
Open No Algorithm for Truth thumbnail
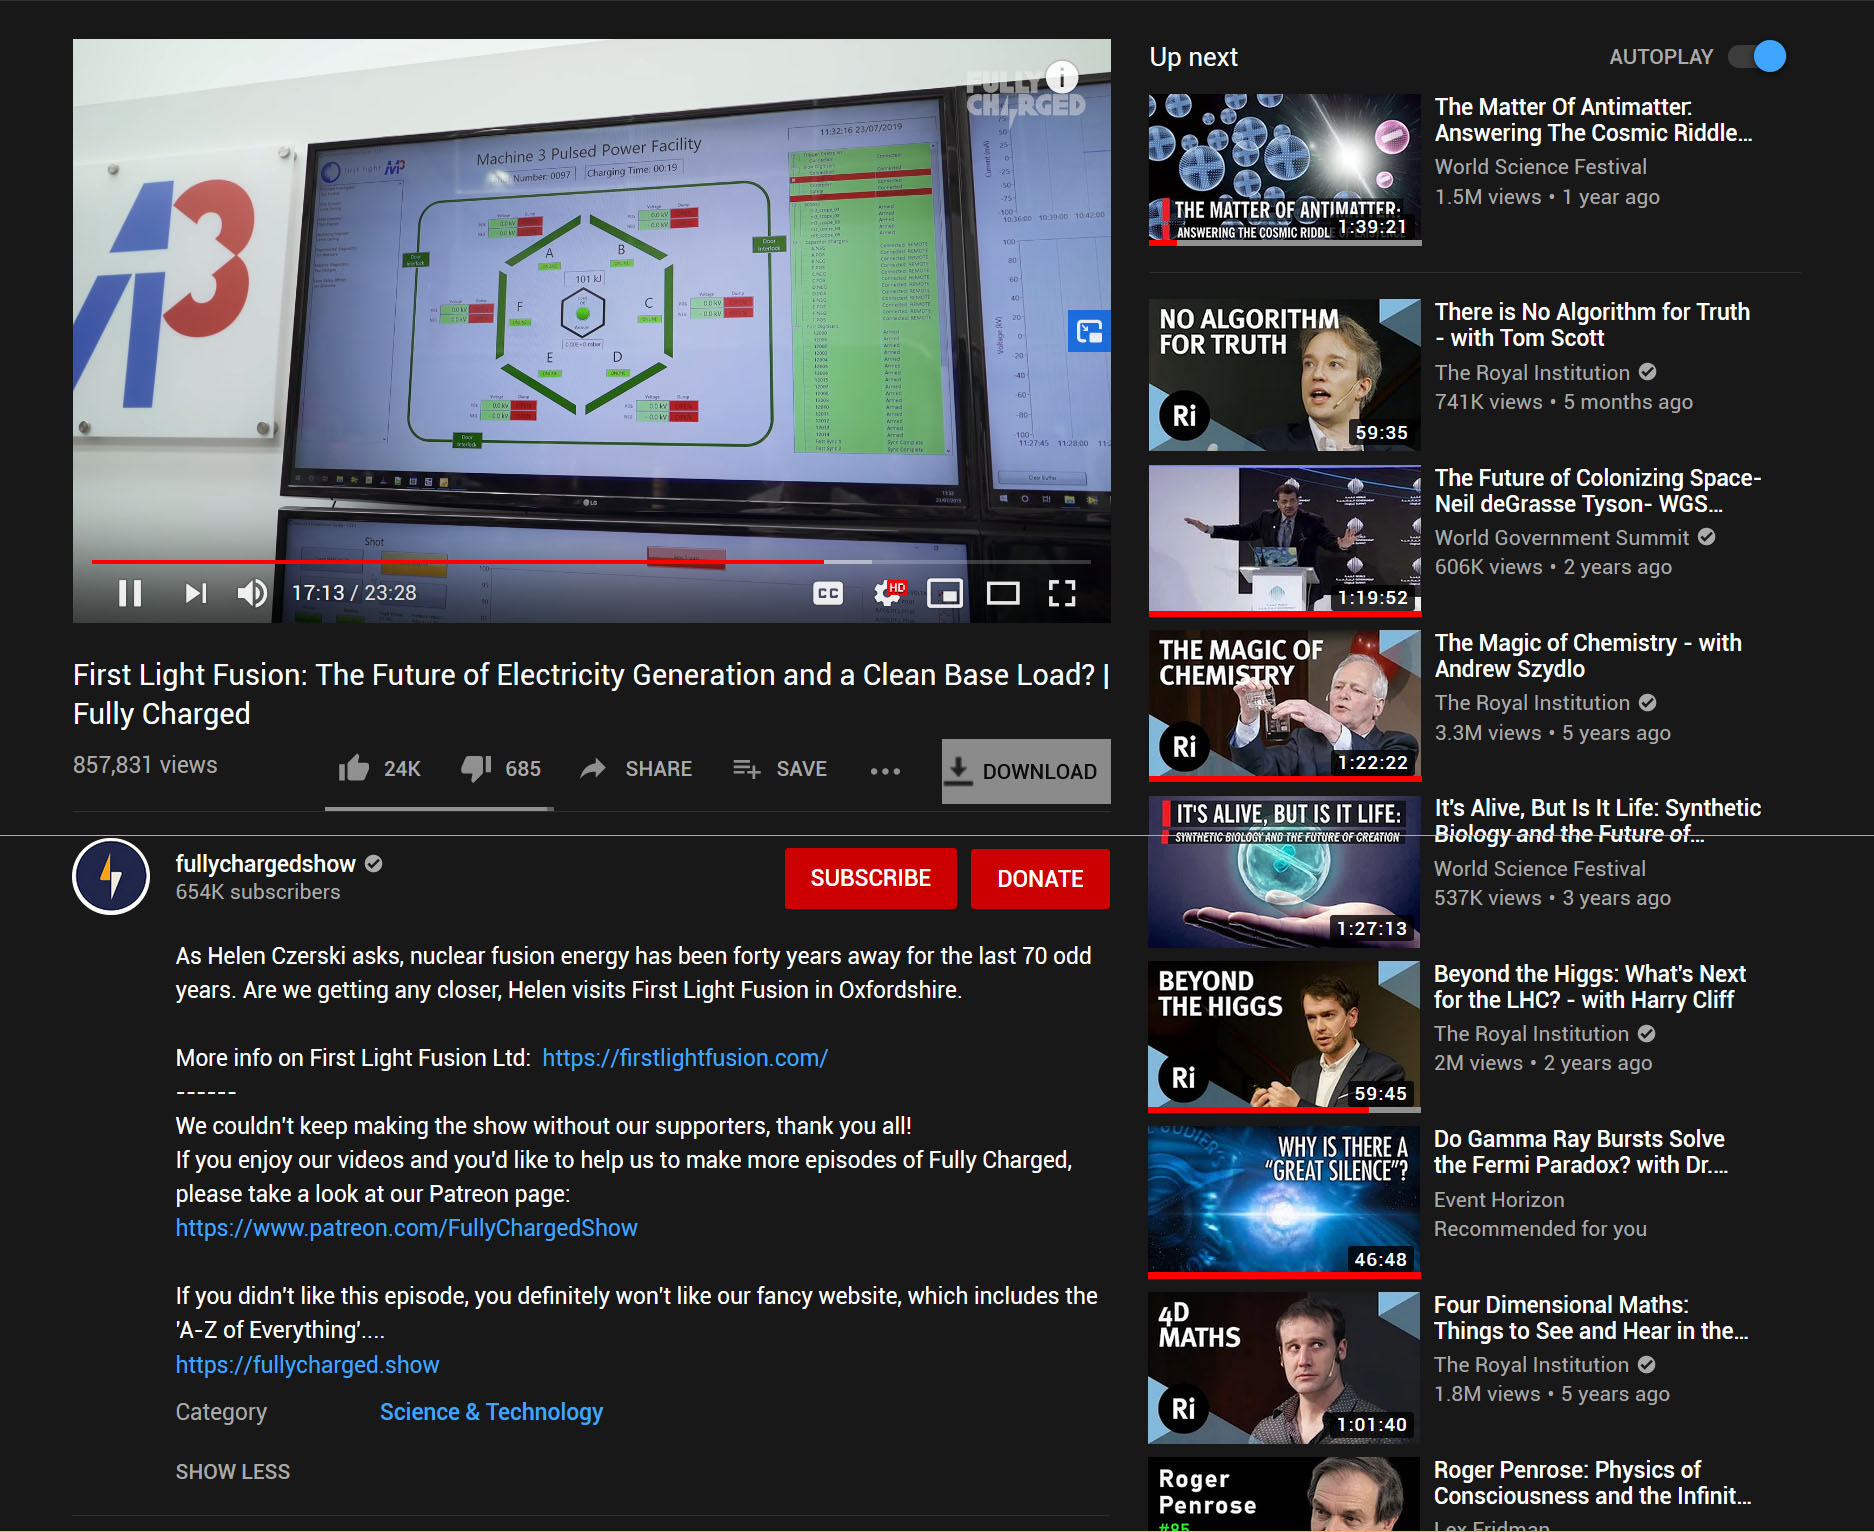pyautogui.click(x=1285, y=375)
